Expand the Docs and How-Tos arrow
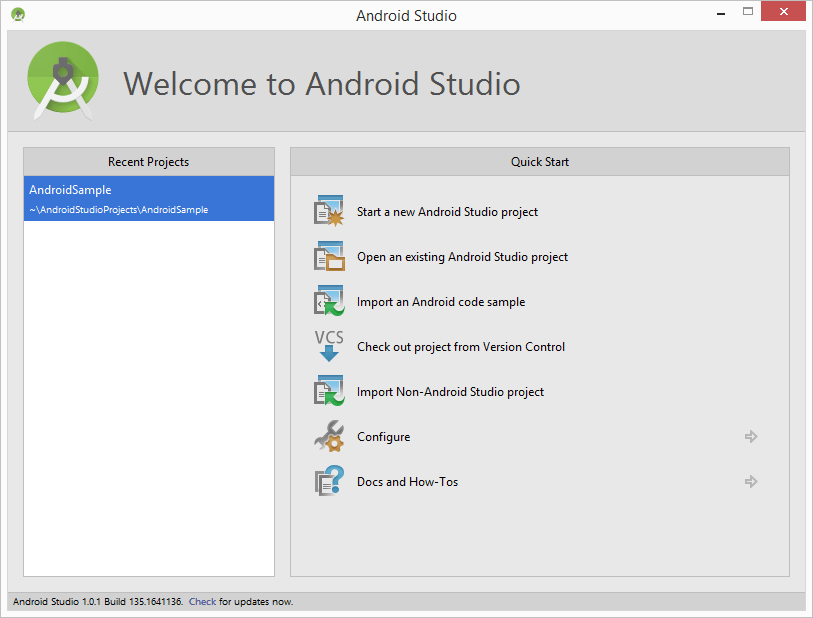 point(750,481)
